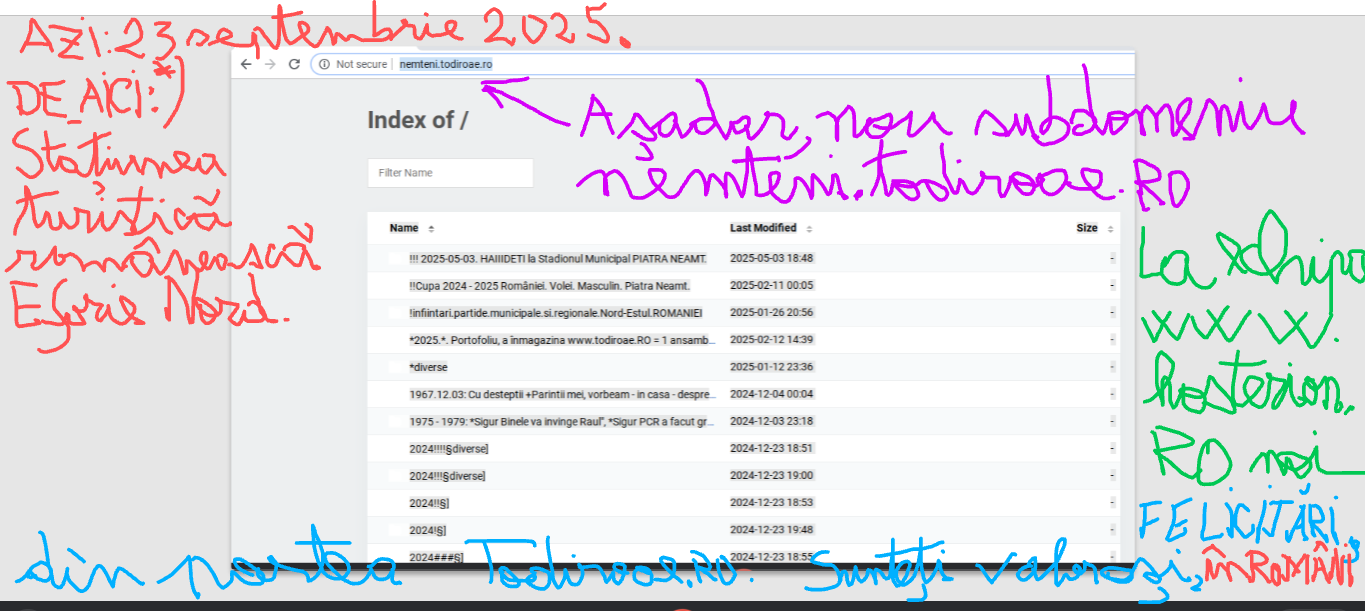Viewport: 1365px width, 611px height.
Task: Sort listing by Size header
Action: click(1086, 228)
